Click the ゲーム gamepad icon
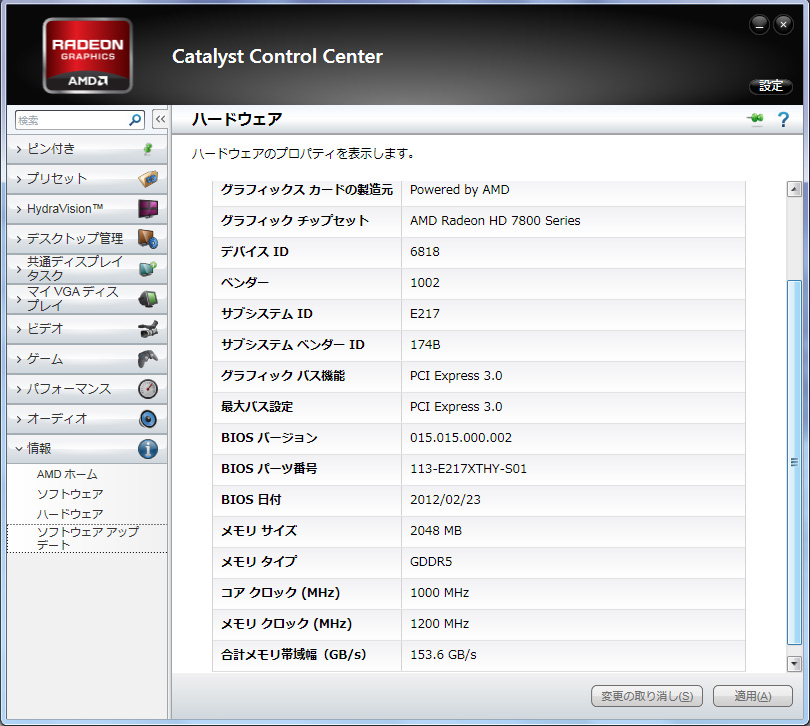 click(148, 359)
